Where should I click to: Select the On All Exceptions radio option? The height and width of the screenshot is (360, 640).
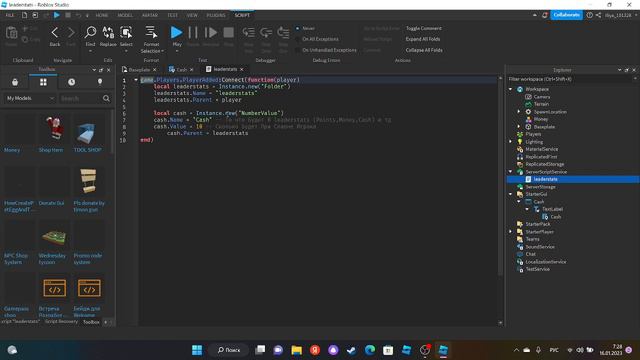click(298, 39)
